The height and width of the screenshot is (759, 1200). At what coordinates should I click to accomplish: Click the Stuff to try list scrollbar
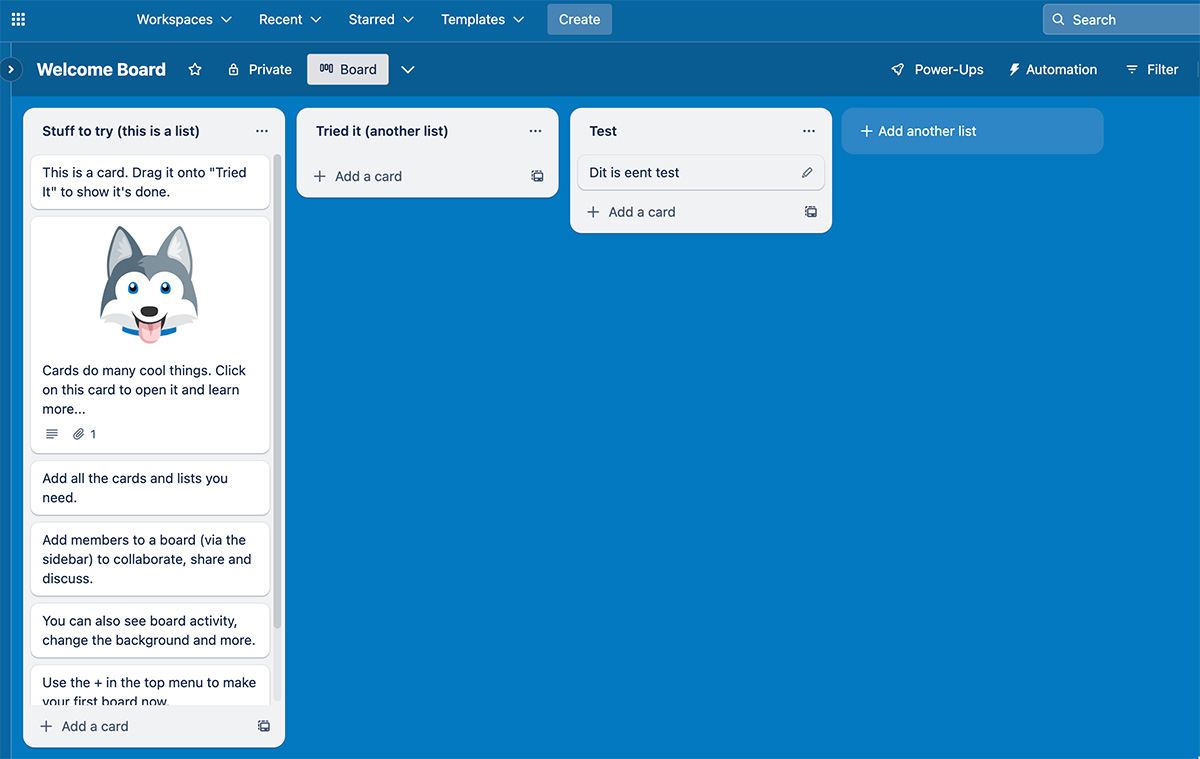278,392
